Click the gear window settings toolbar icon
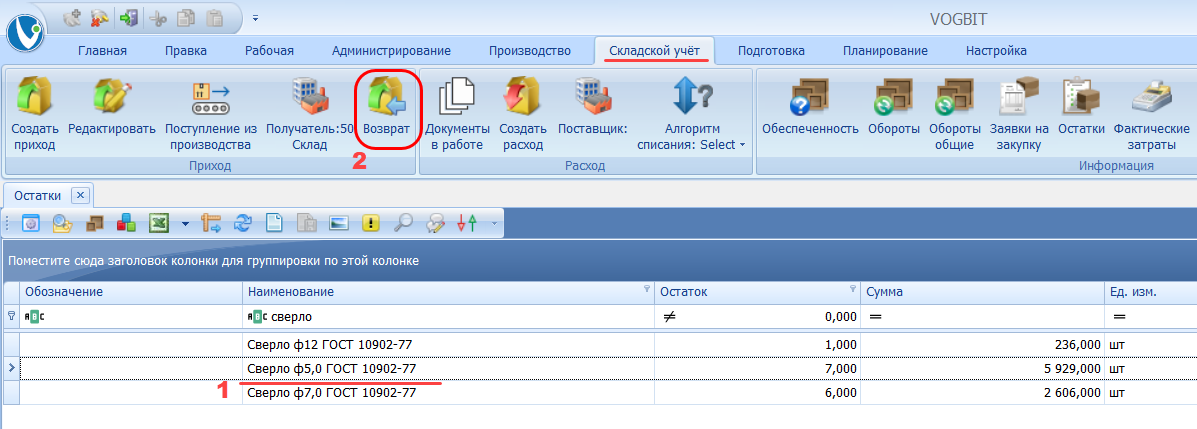1197x429 pixels. click(31, 223)
